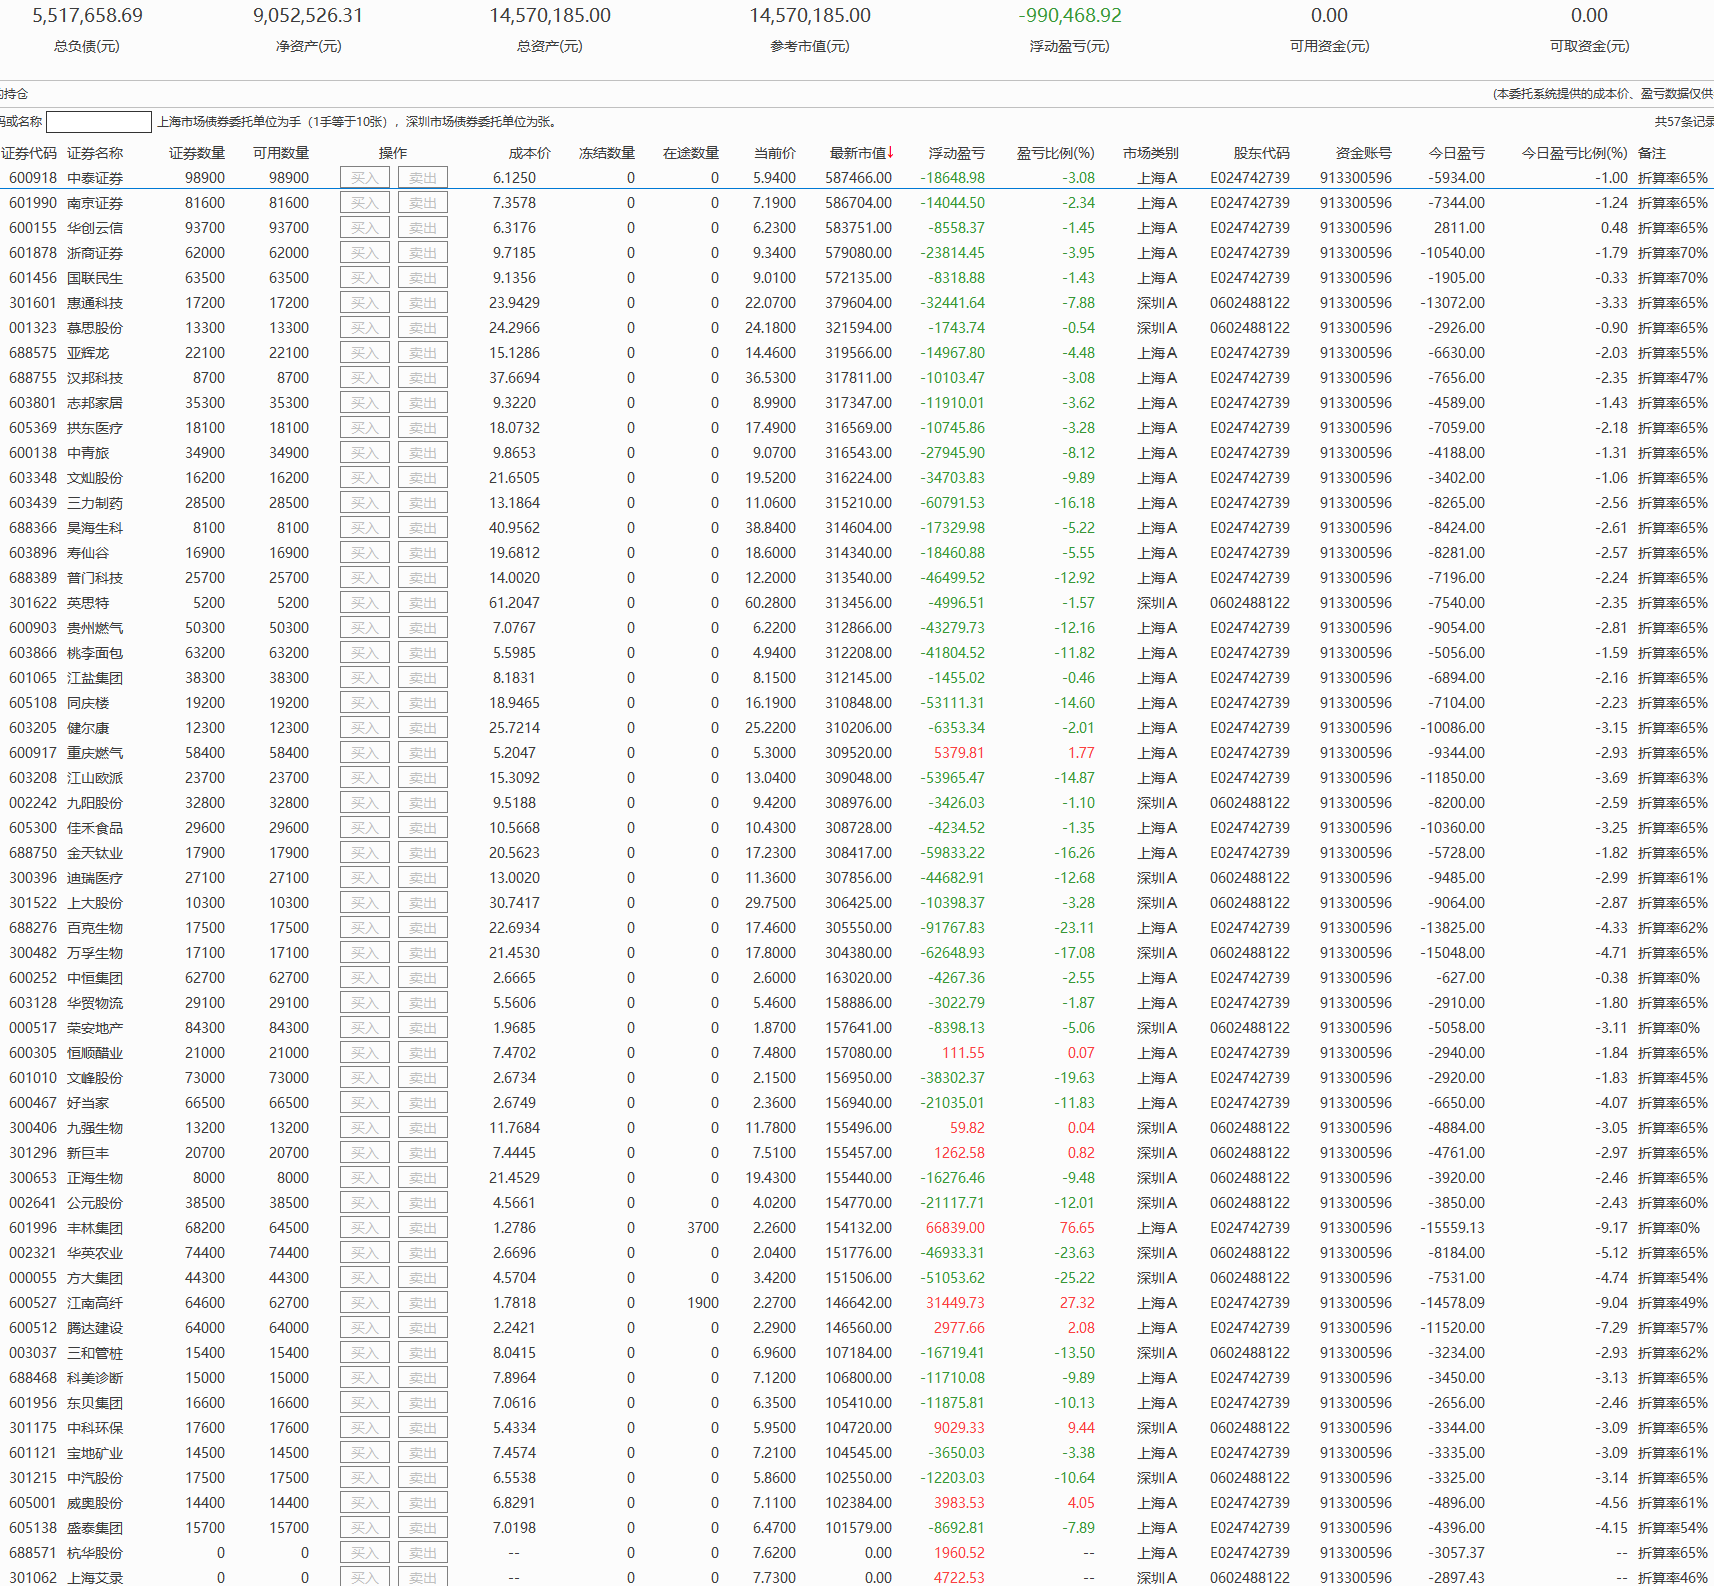Viewport: 1714px width, 1586px height.
Task: Select the 惠通科技 stock name cell
Action: tap(95, 303)
